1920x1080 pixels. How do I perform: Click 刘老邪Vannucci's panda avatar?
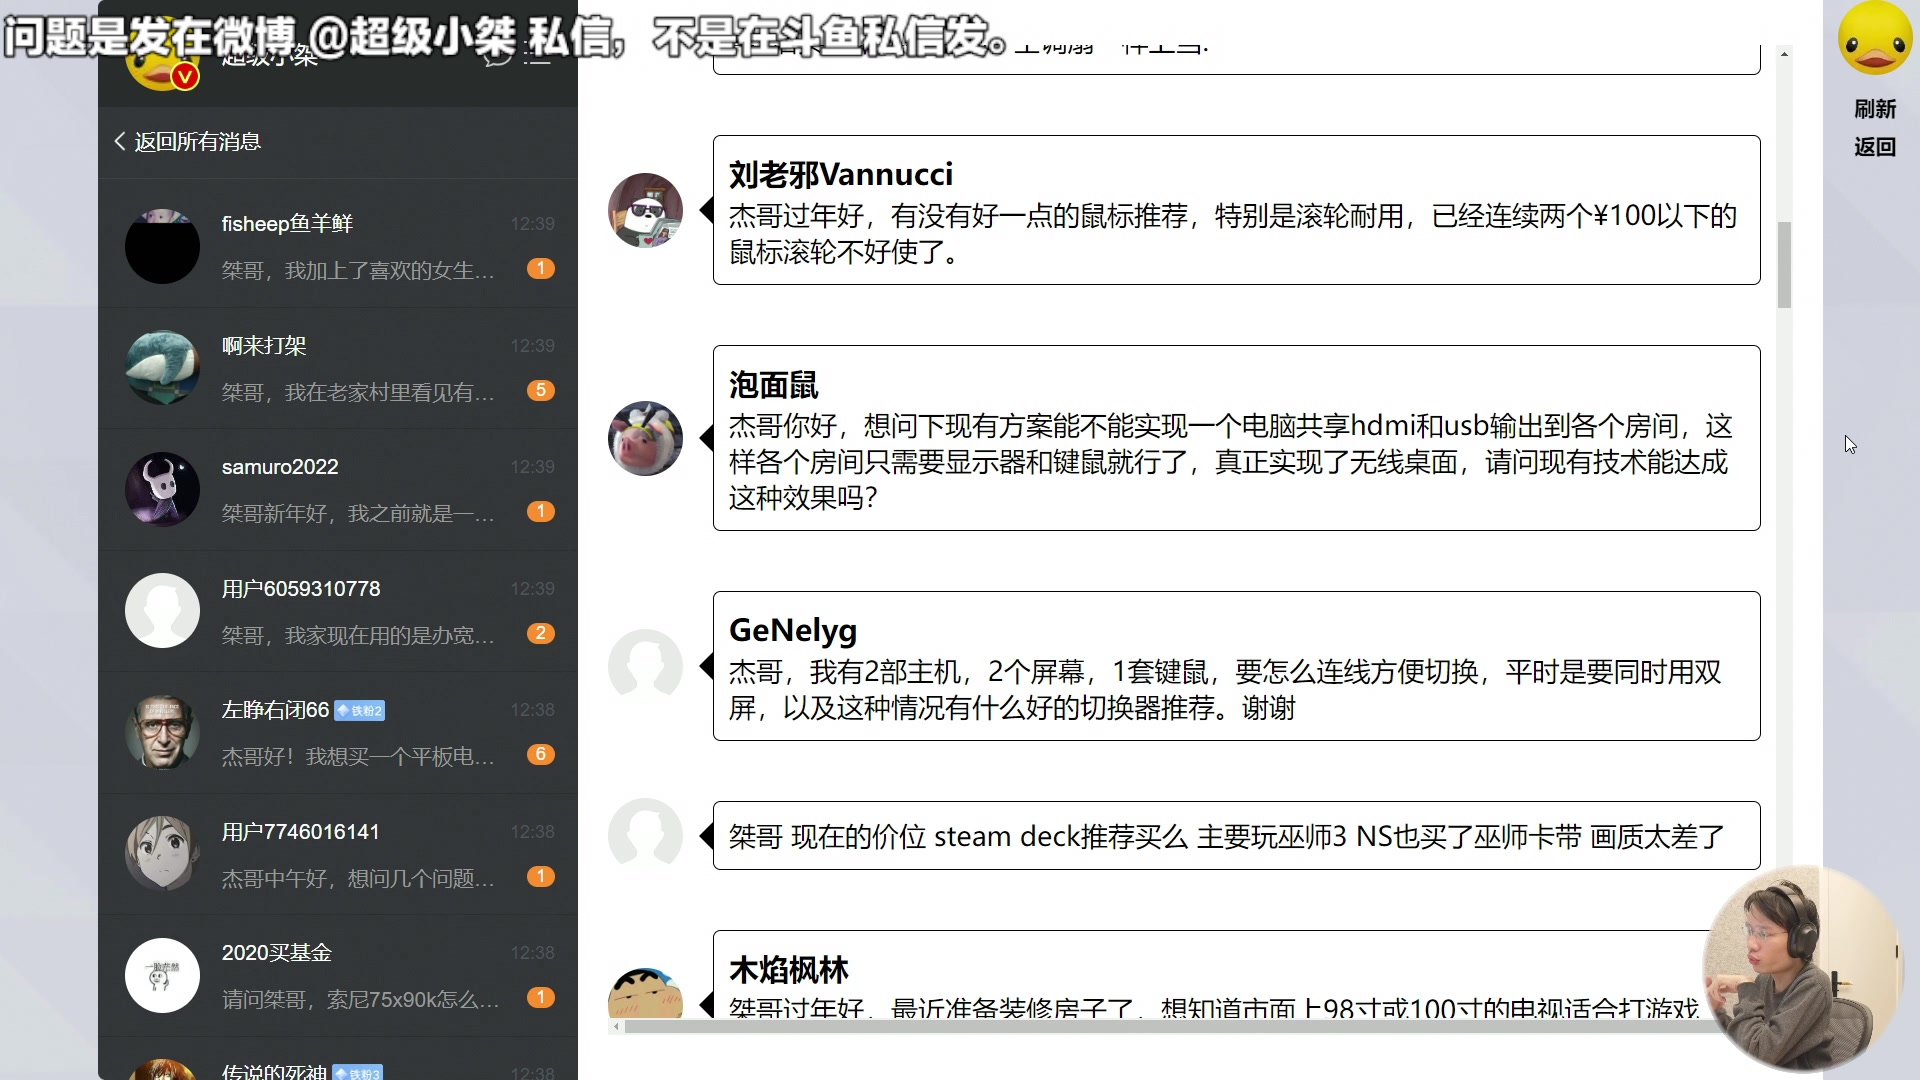[646, 210]
